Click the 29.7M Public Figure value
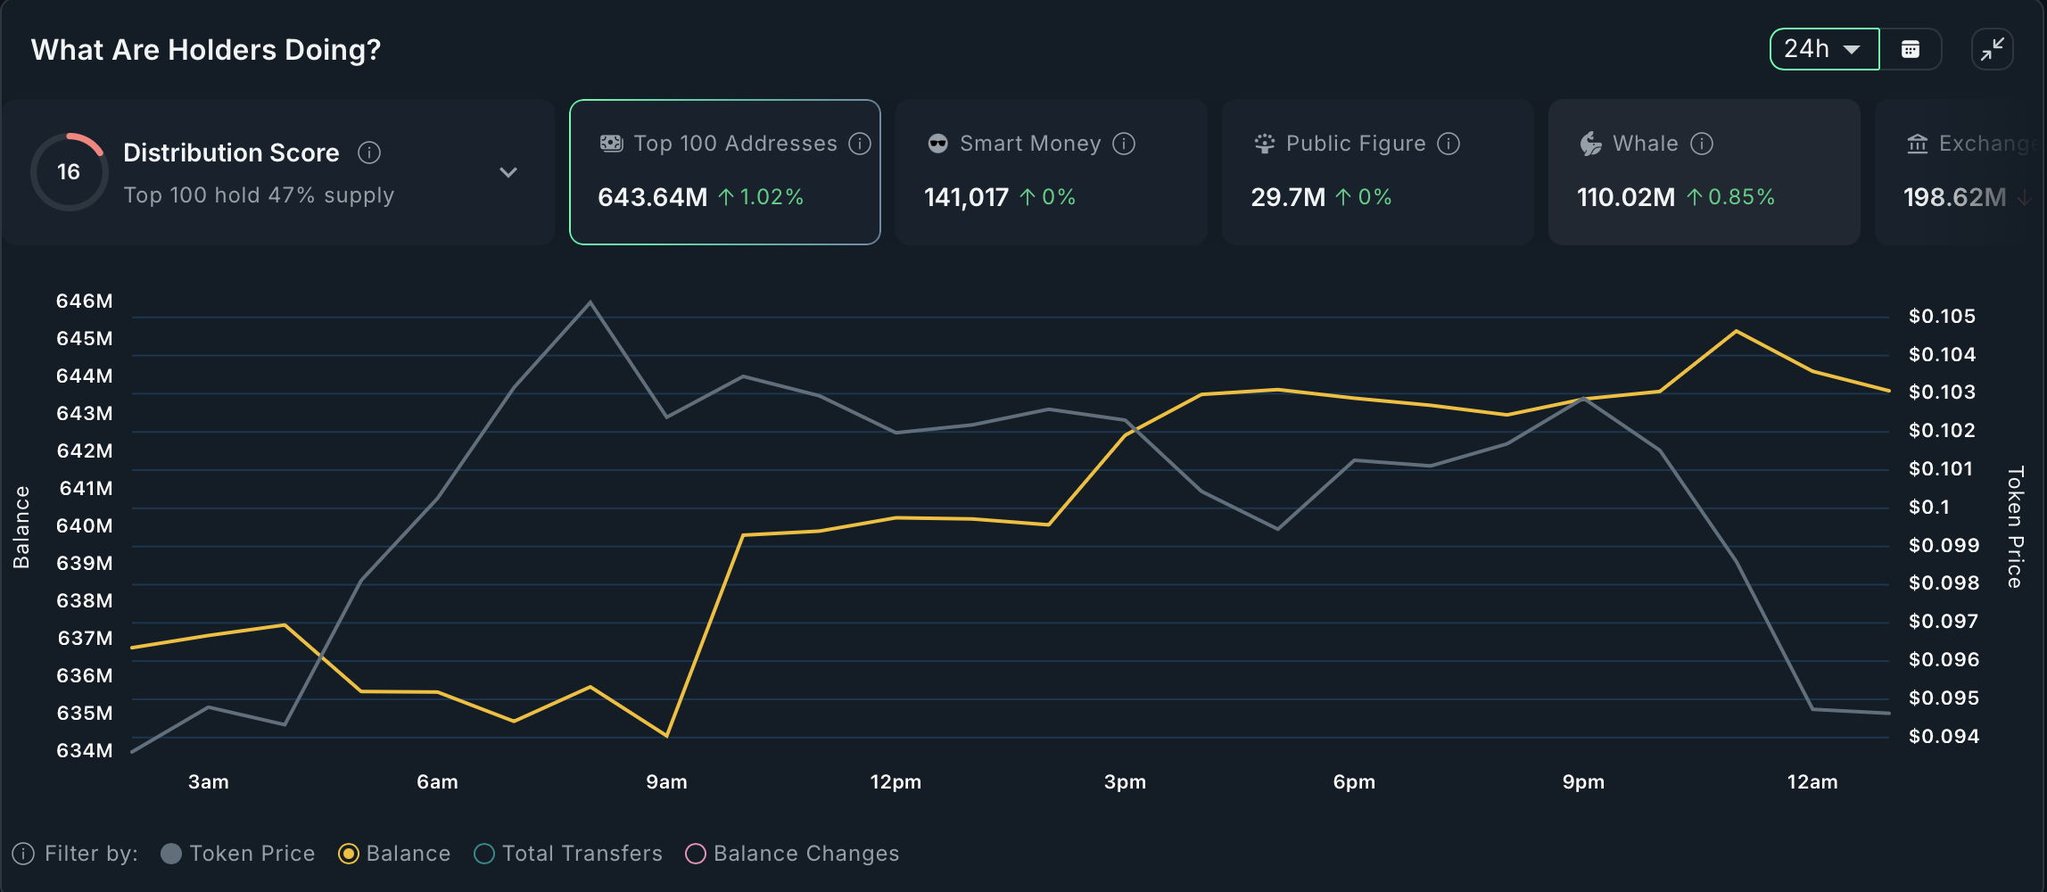 tap(1288, 197)
